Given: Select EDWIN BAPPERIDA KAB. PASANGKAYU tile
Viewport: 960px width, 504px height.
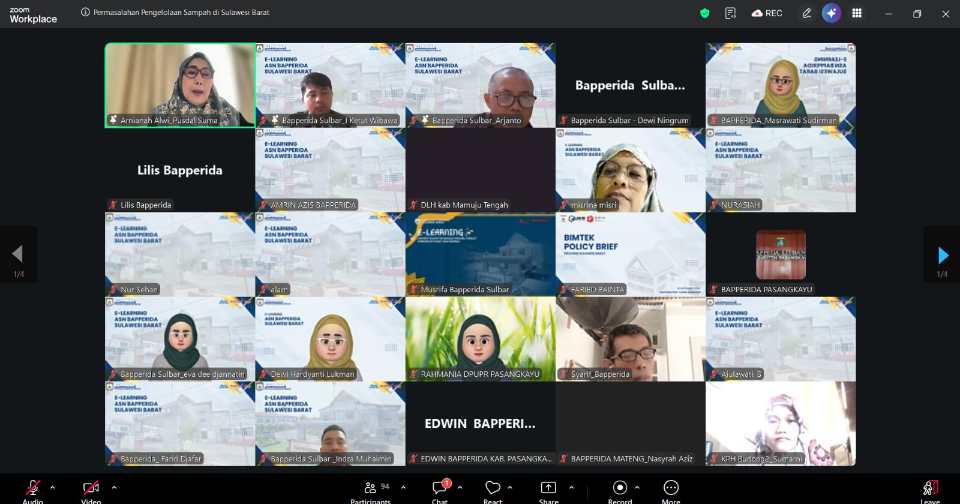Looking at the screenshot, I should coord(481,424).
